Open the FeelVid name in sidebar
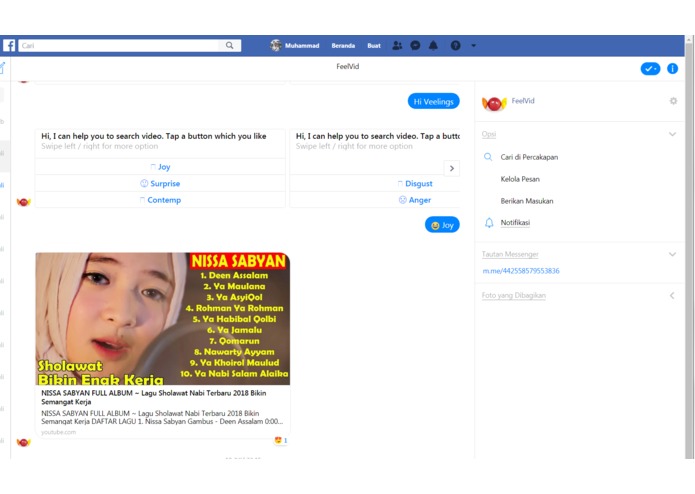Viewport: 695px width, 494px height. click(x=523, y=101)
